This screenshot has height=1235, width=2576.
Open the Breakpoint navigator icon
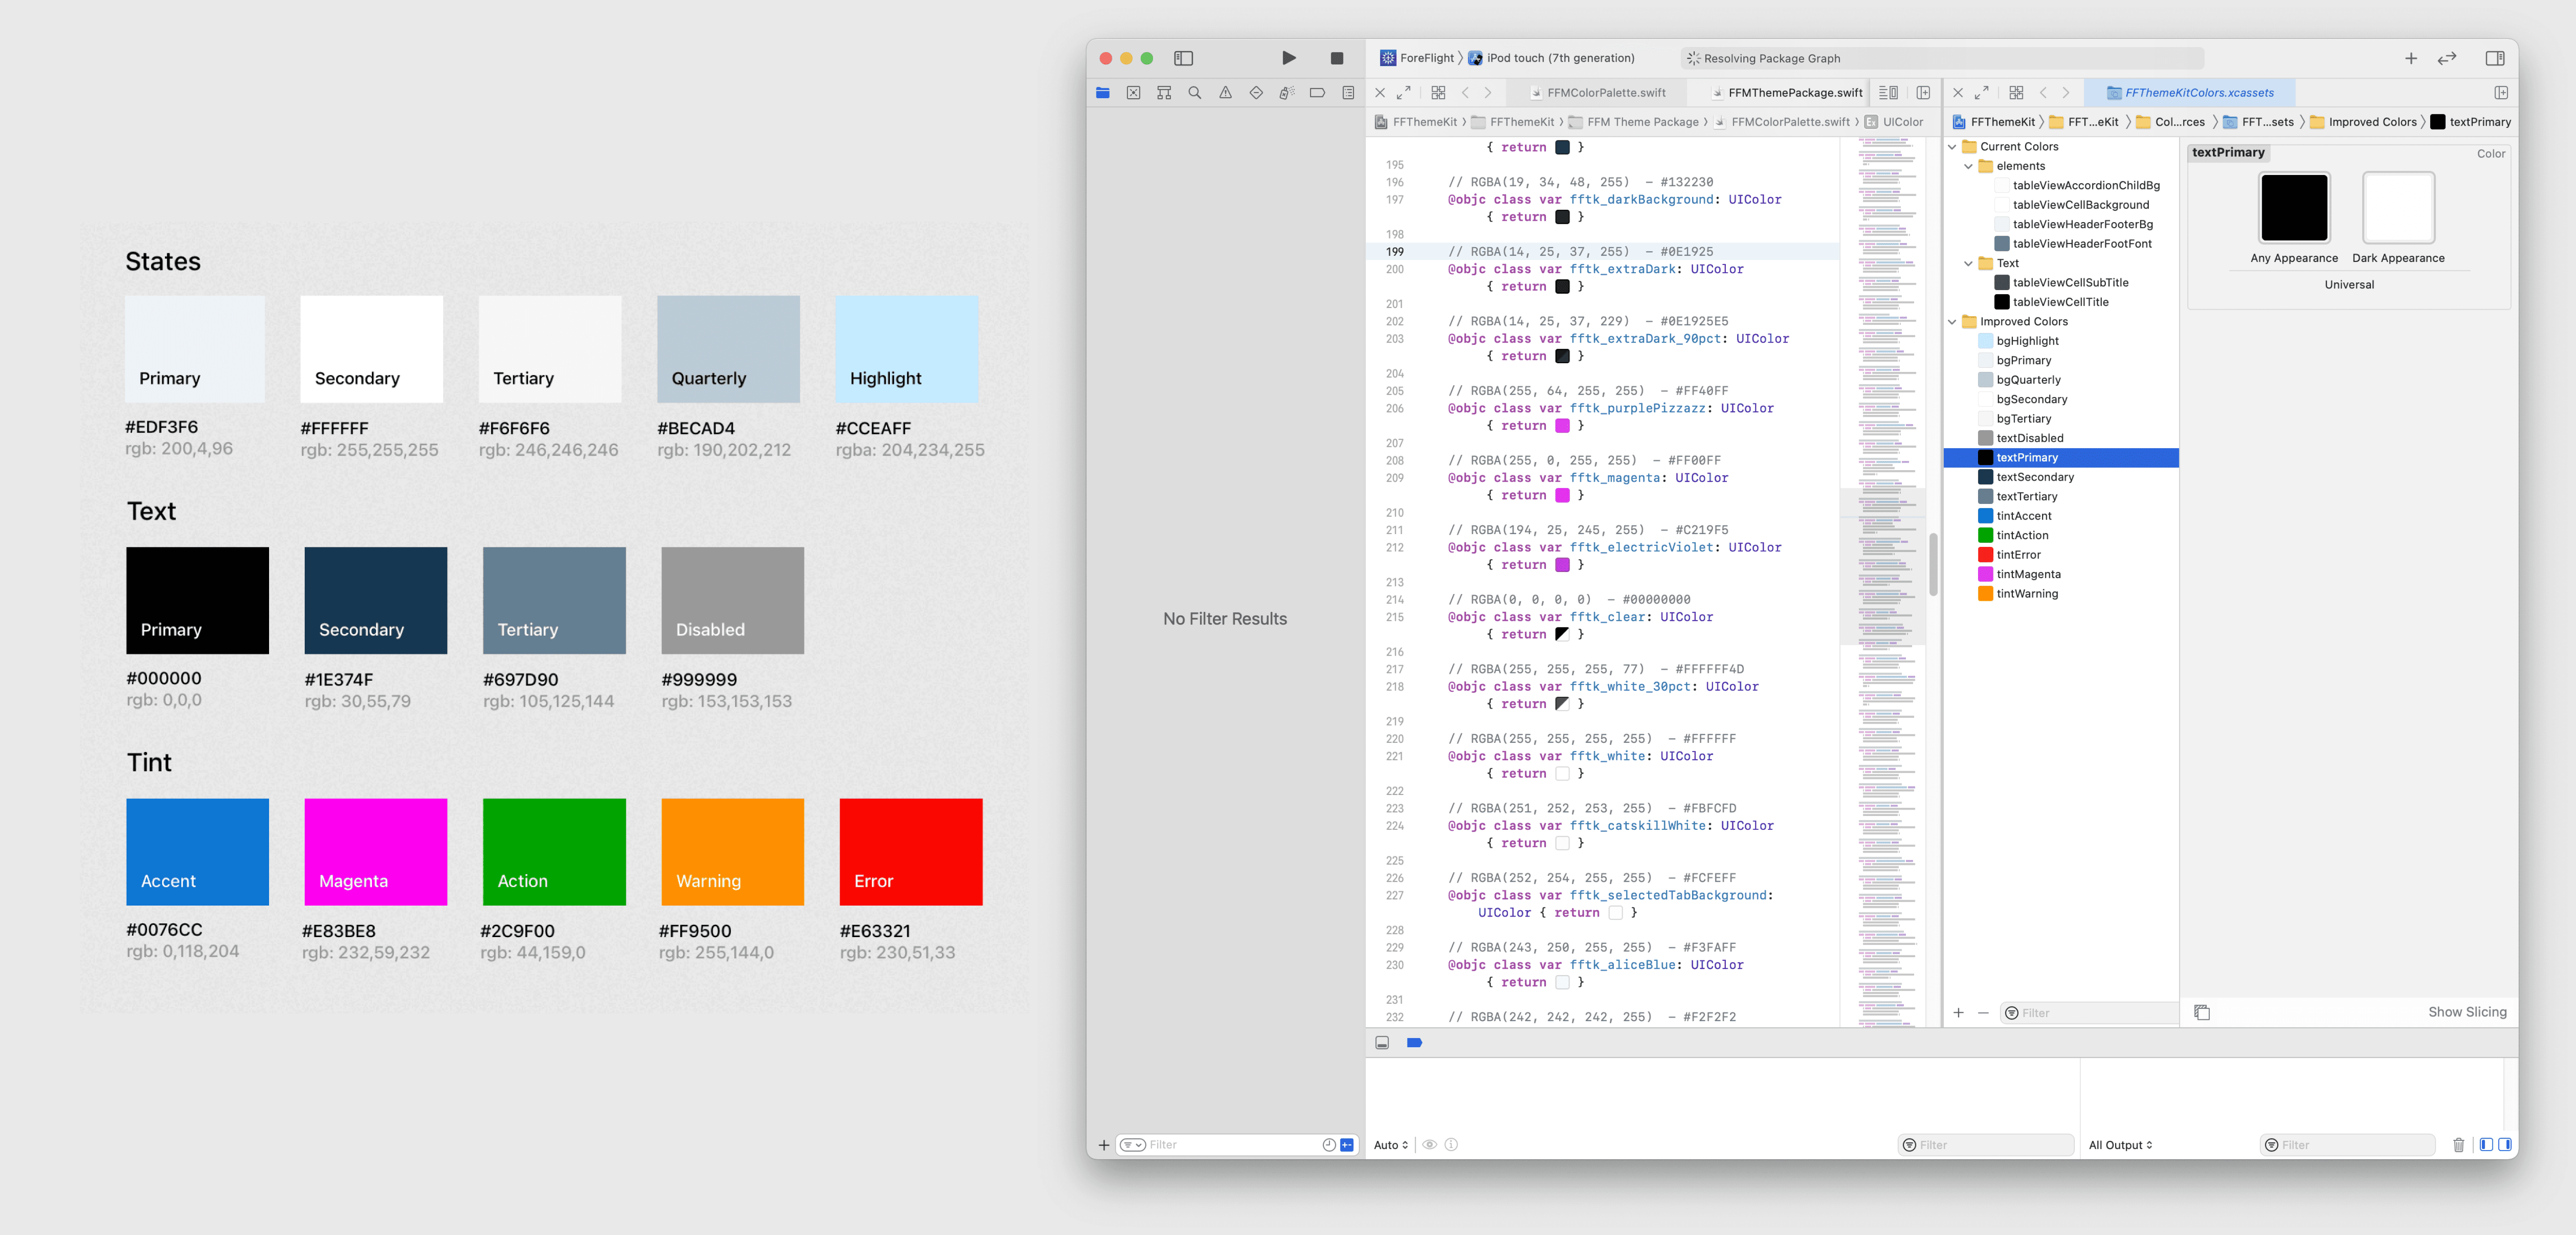coord(1317,93)
